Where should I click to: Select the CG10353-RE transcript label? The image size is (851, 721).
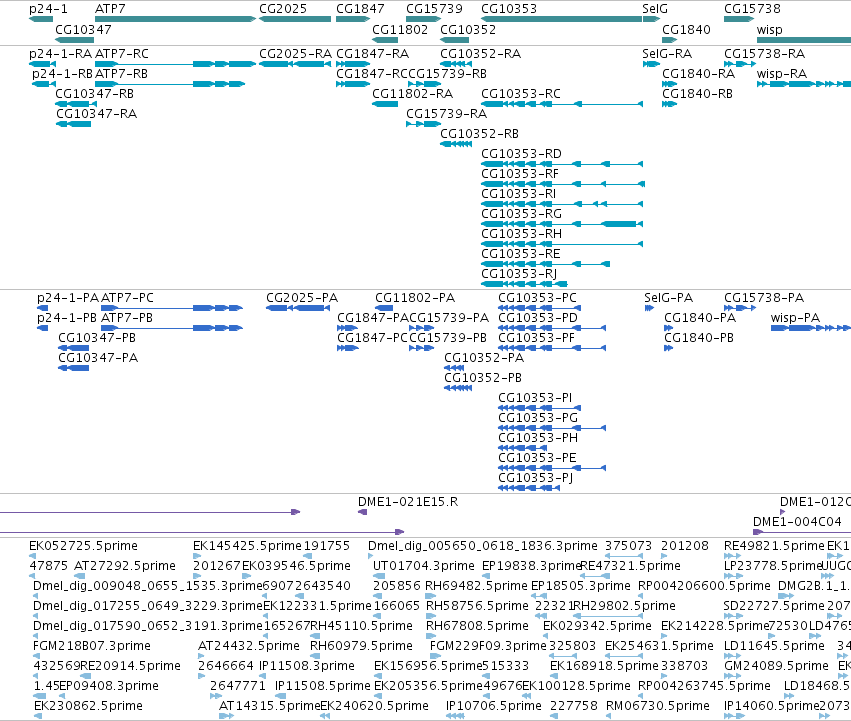521,255
